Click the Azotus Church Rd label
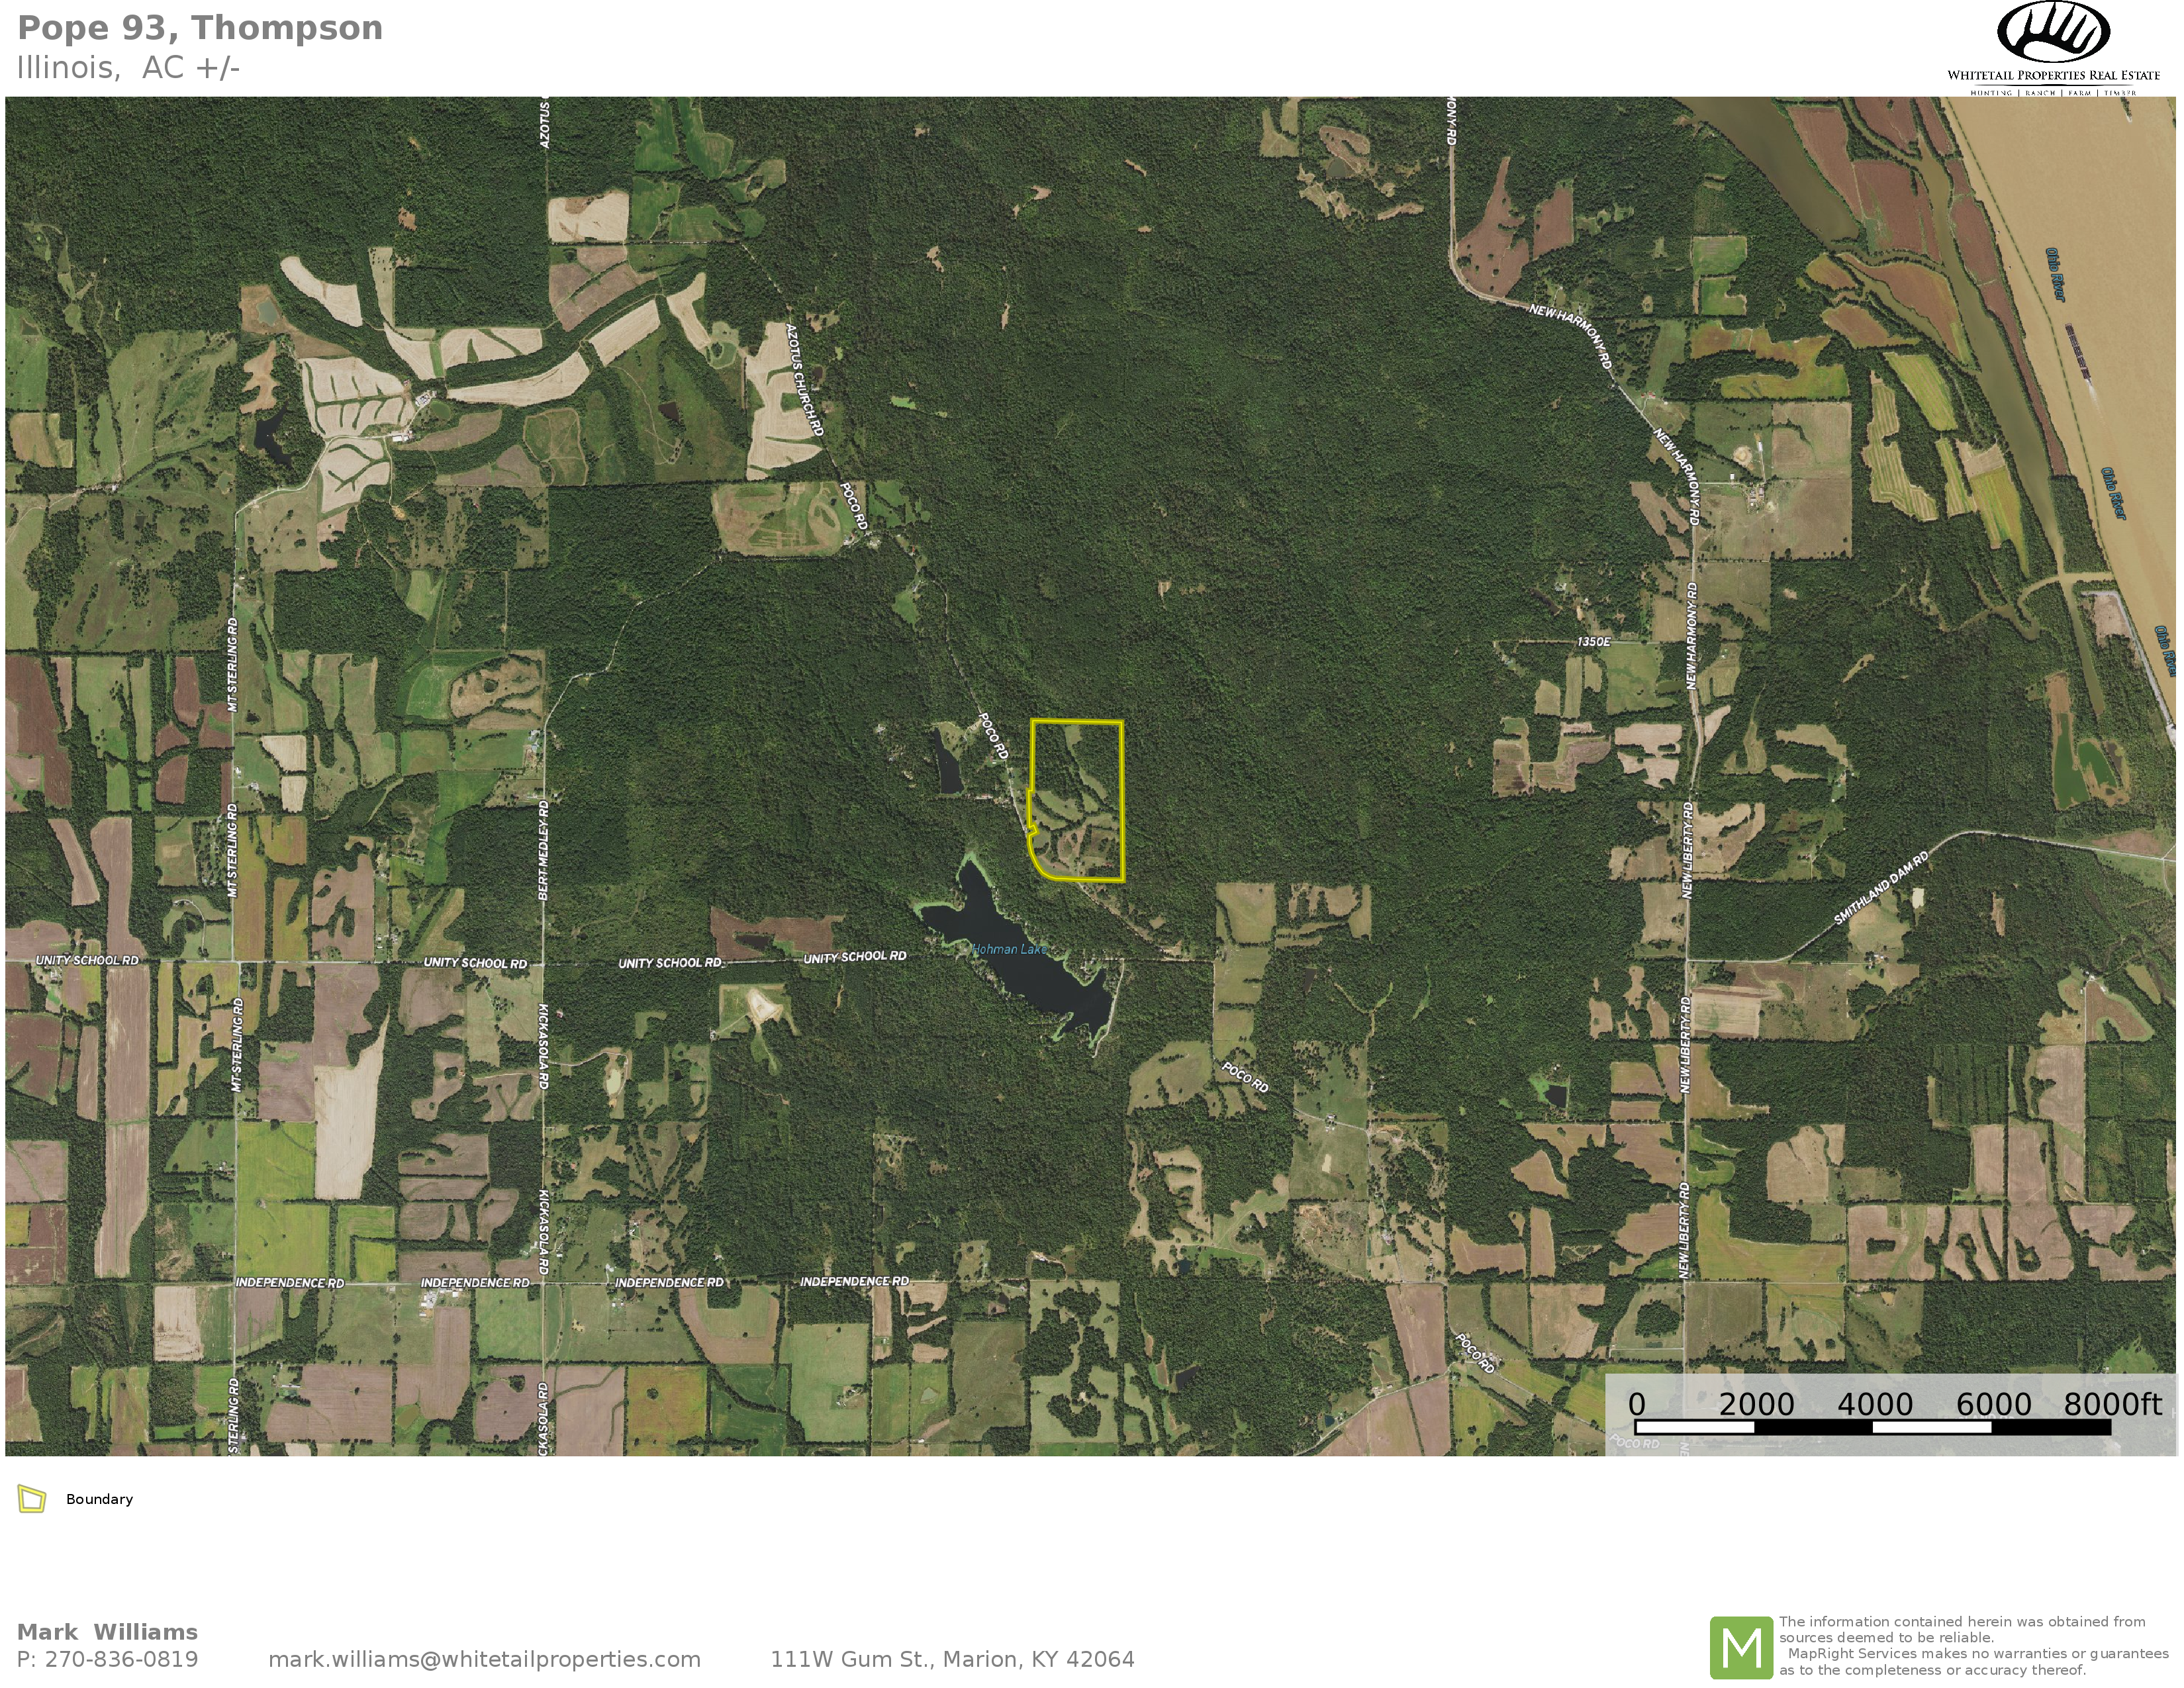Screen dimensions: 2184x1688 point(804,379)
